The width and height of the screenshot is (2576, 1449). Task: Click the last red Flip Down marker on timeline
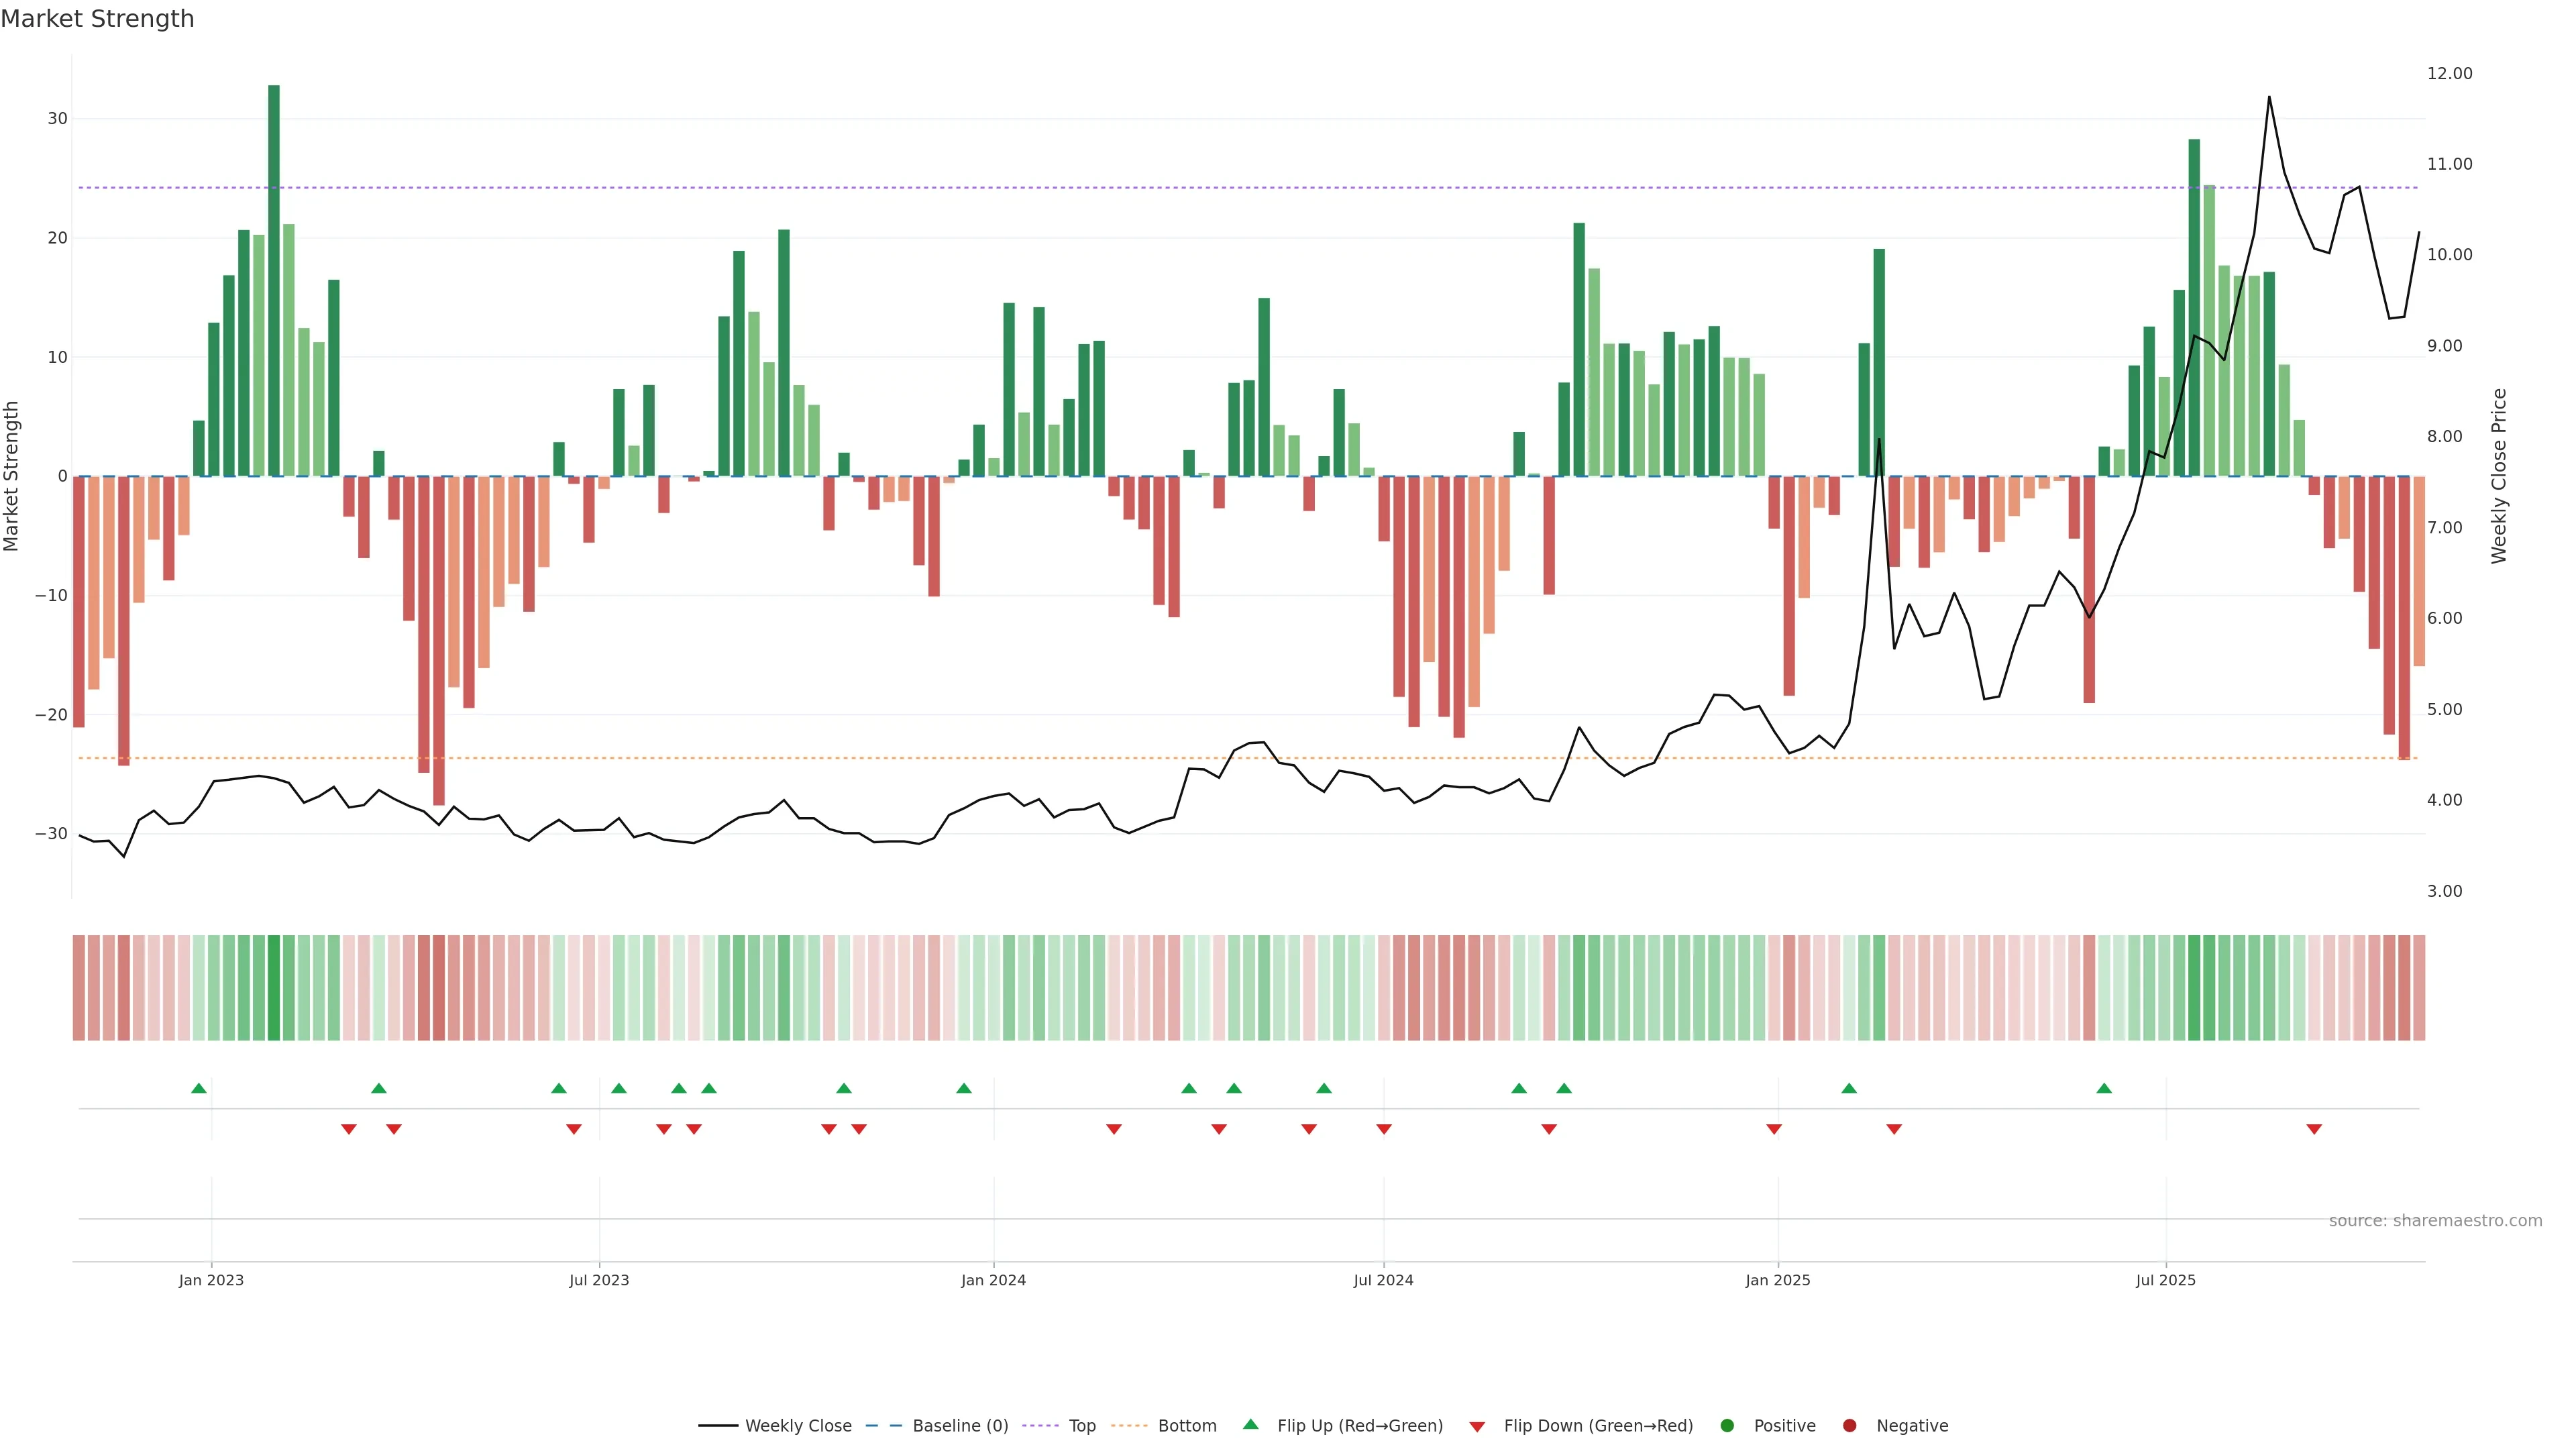[x=2314, y=1129]
